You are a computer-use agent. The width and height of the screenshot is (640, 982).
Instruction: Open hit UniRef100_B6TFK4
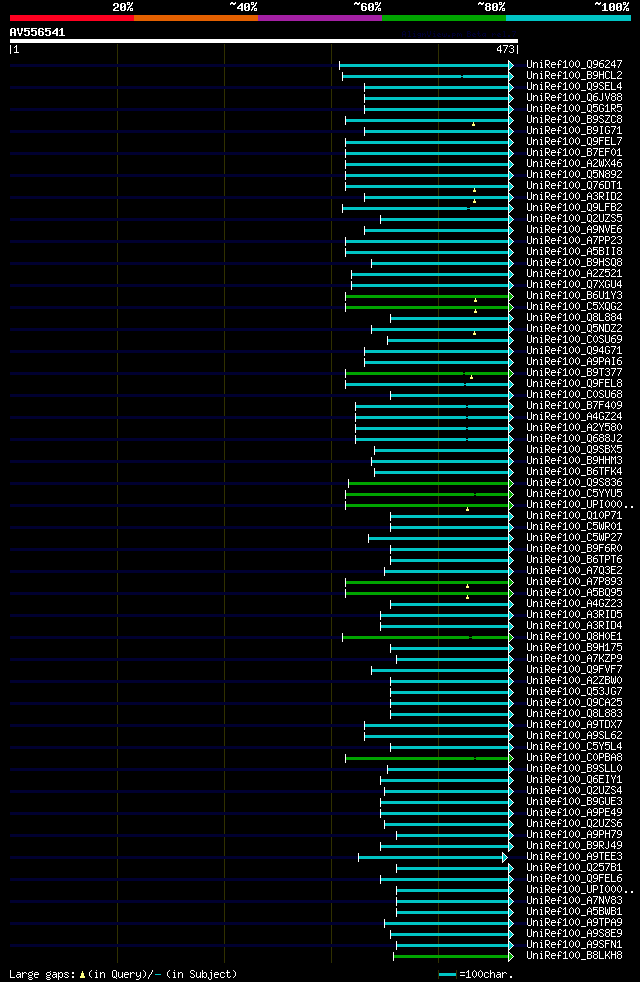tap(574, 472)
